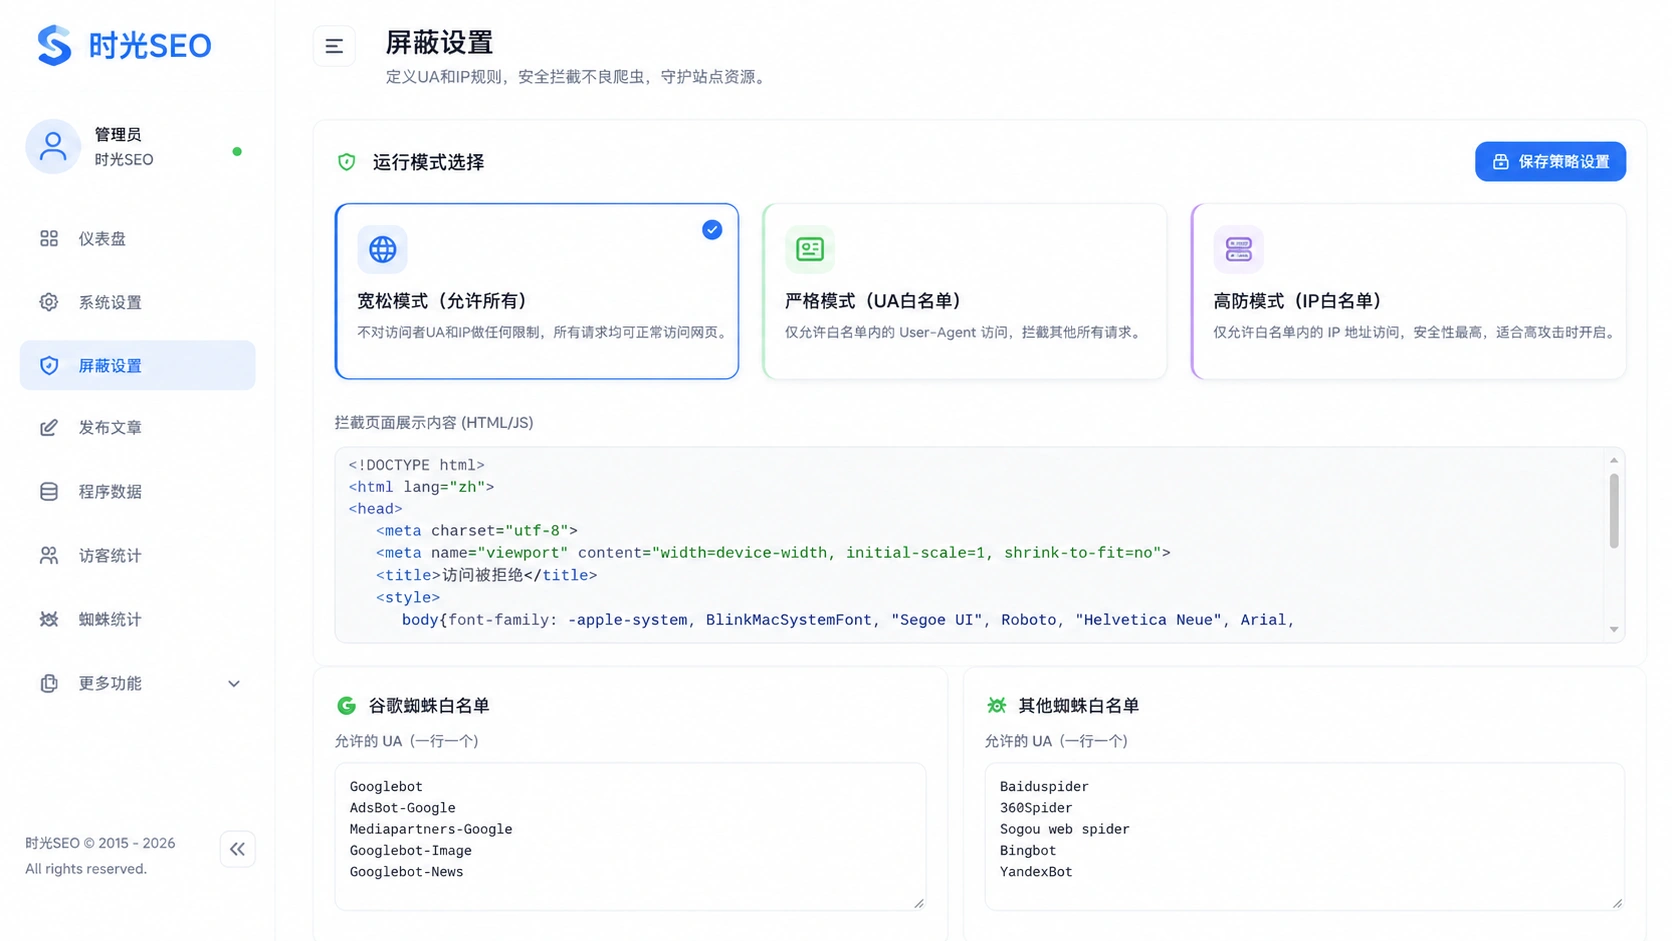This screenshot has width=1672, height=941.
Task: Click the green online status dot
Action: click(237, 152)
